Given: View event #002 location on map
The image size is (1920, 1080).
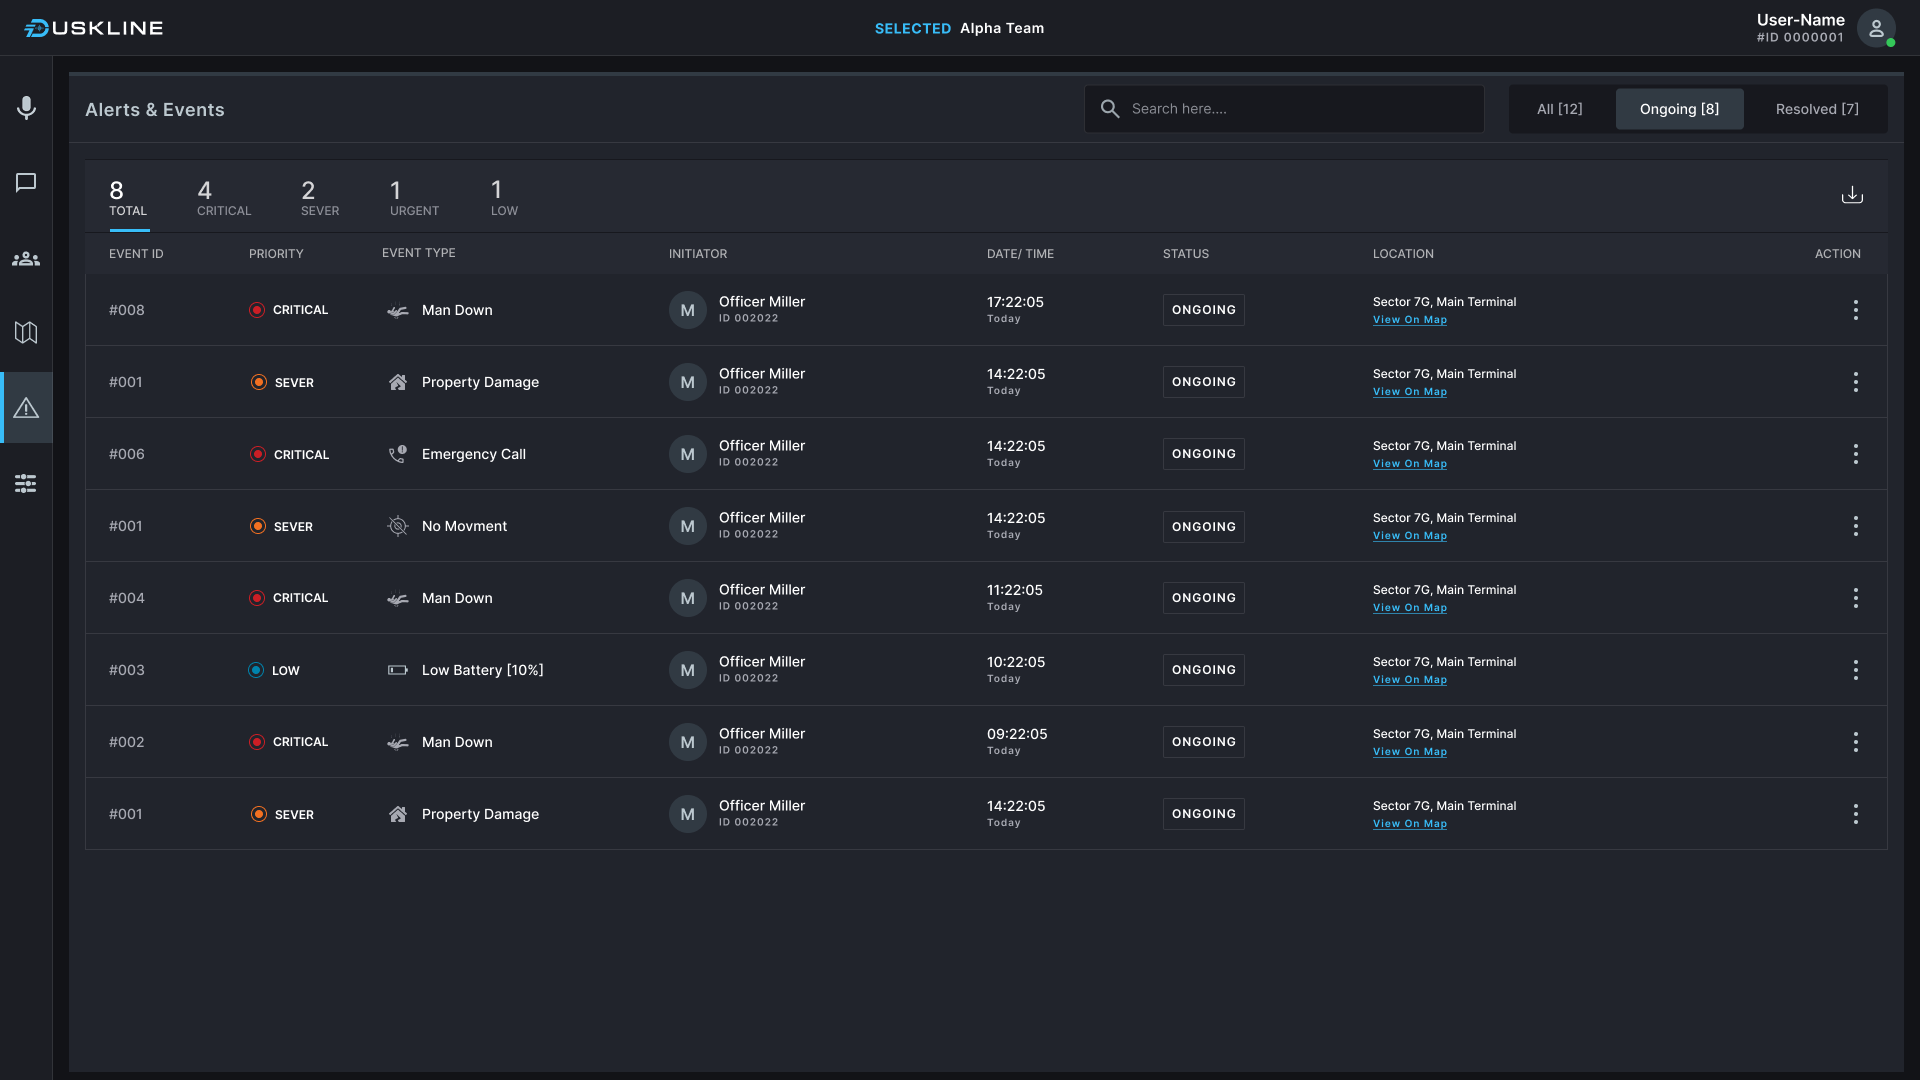Looking at the screenshot, I should (x=1410, y=752).
